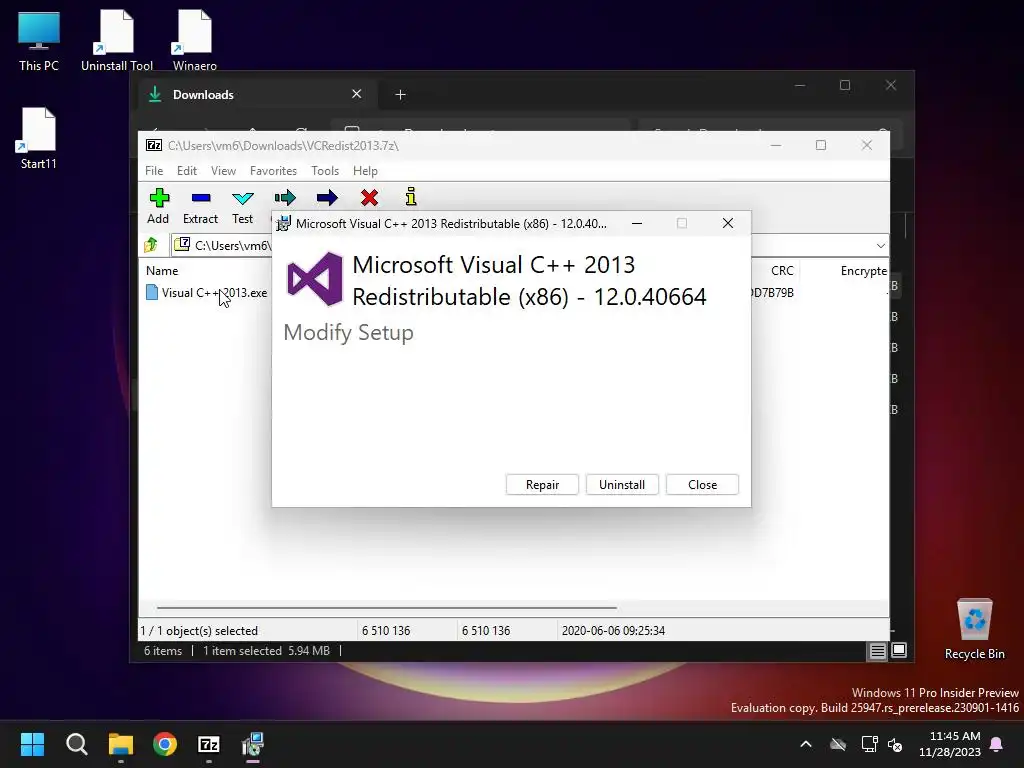Click the Extract toolbar icon in 7-Zip

point(200,198)
